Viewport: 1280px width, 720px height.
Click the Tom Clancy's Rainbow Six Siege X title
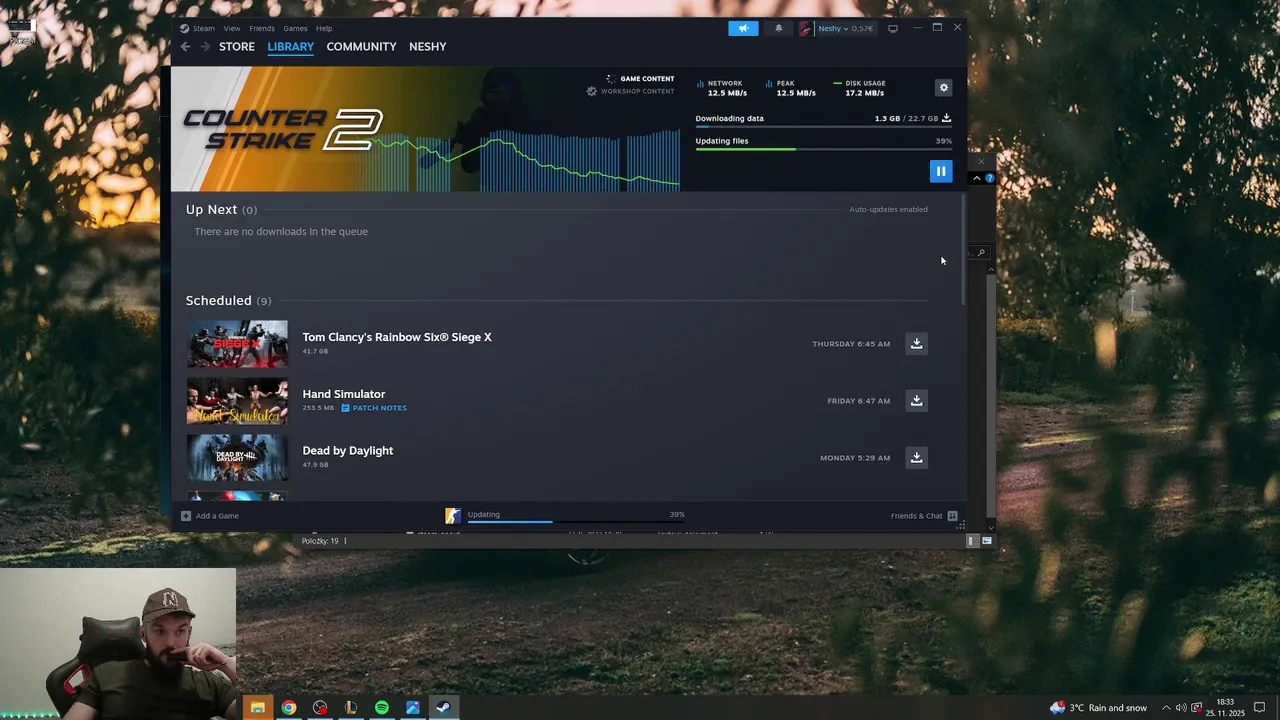pyautogui.click(x=397, y=337)
